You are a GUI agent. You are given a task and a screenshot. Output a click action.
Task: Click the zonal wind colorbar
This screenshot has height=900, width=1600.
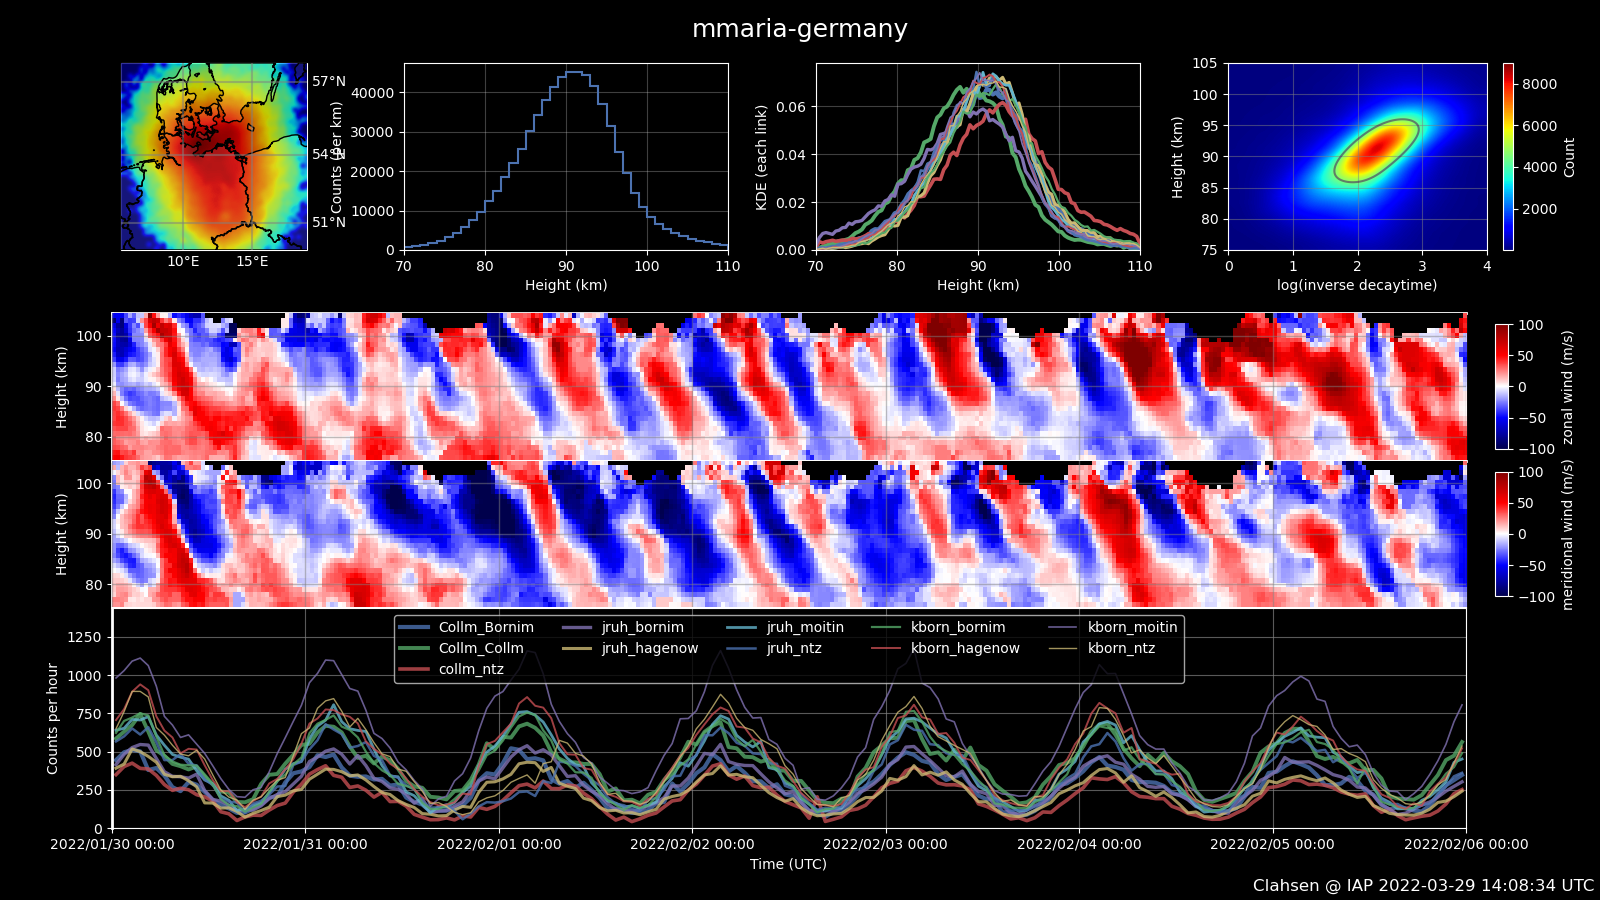pos(1503,387)
